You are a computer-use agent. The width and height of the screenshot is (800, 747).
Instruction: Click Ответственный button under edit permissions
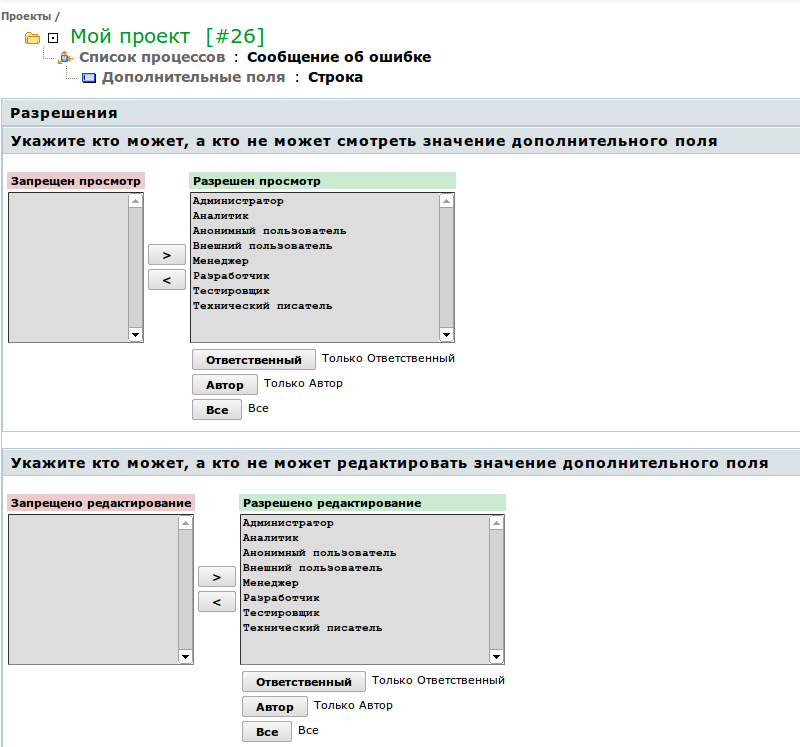[303, 682]
